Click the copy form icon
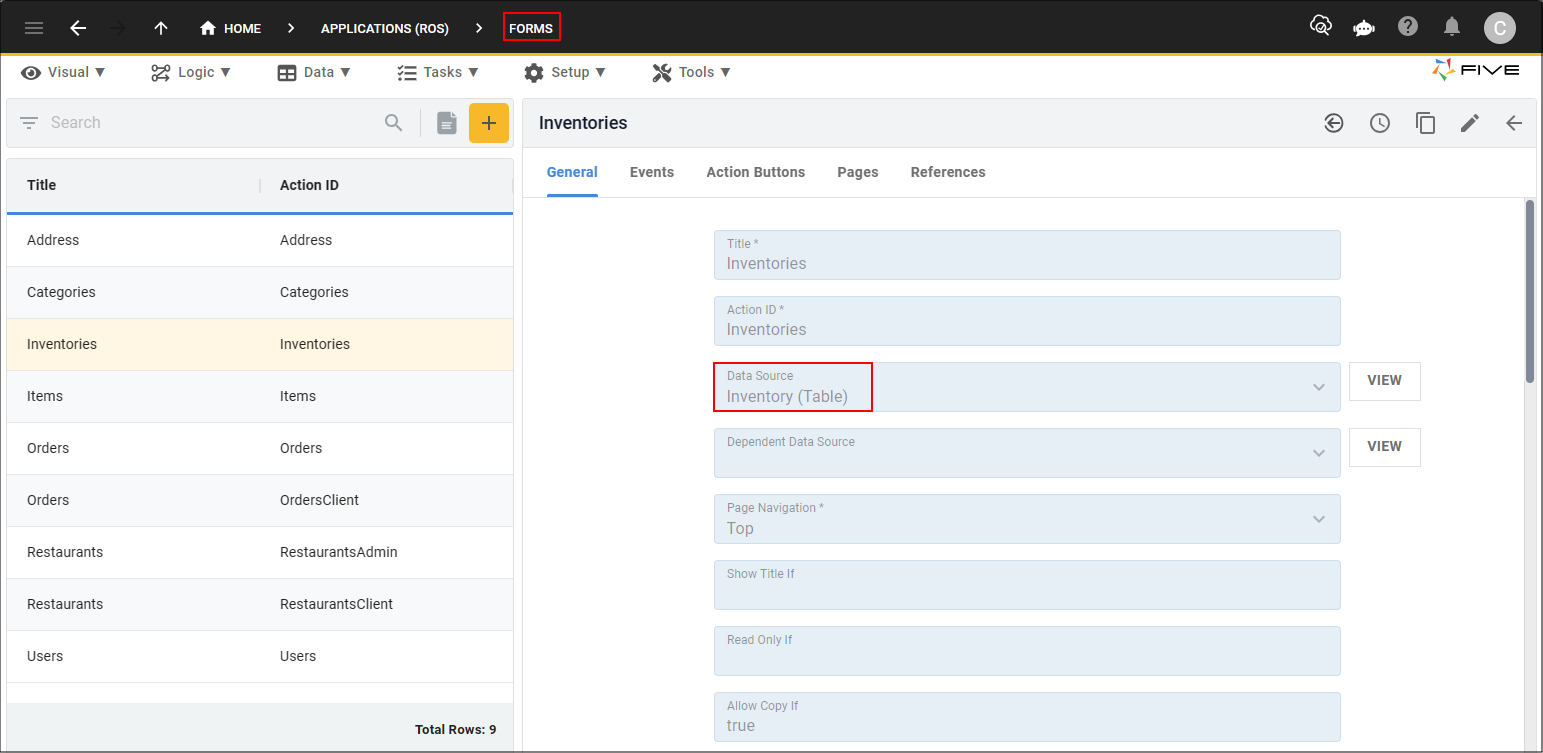 tap(1425, 123)
